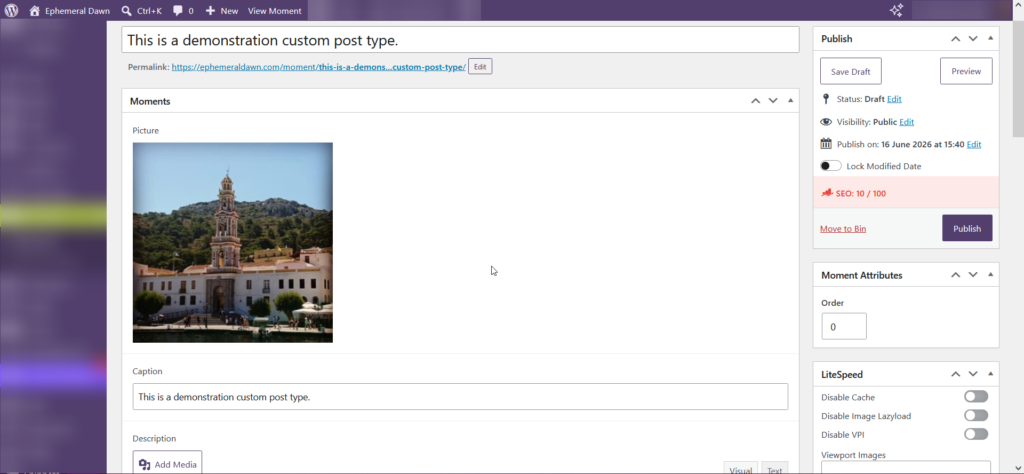Click the purple Publish button
This screenshot has height=474, width=1024.
click(967, 228)
